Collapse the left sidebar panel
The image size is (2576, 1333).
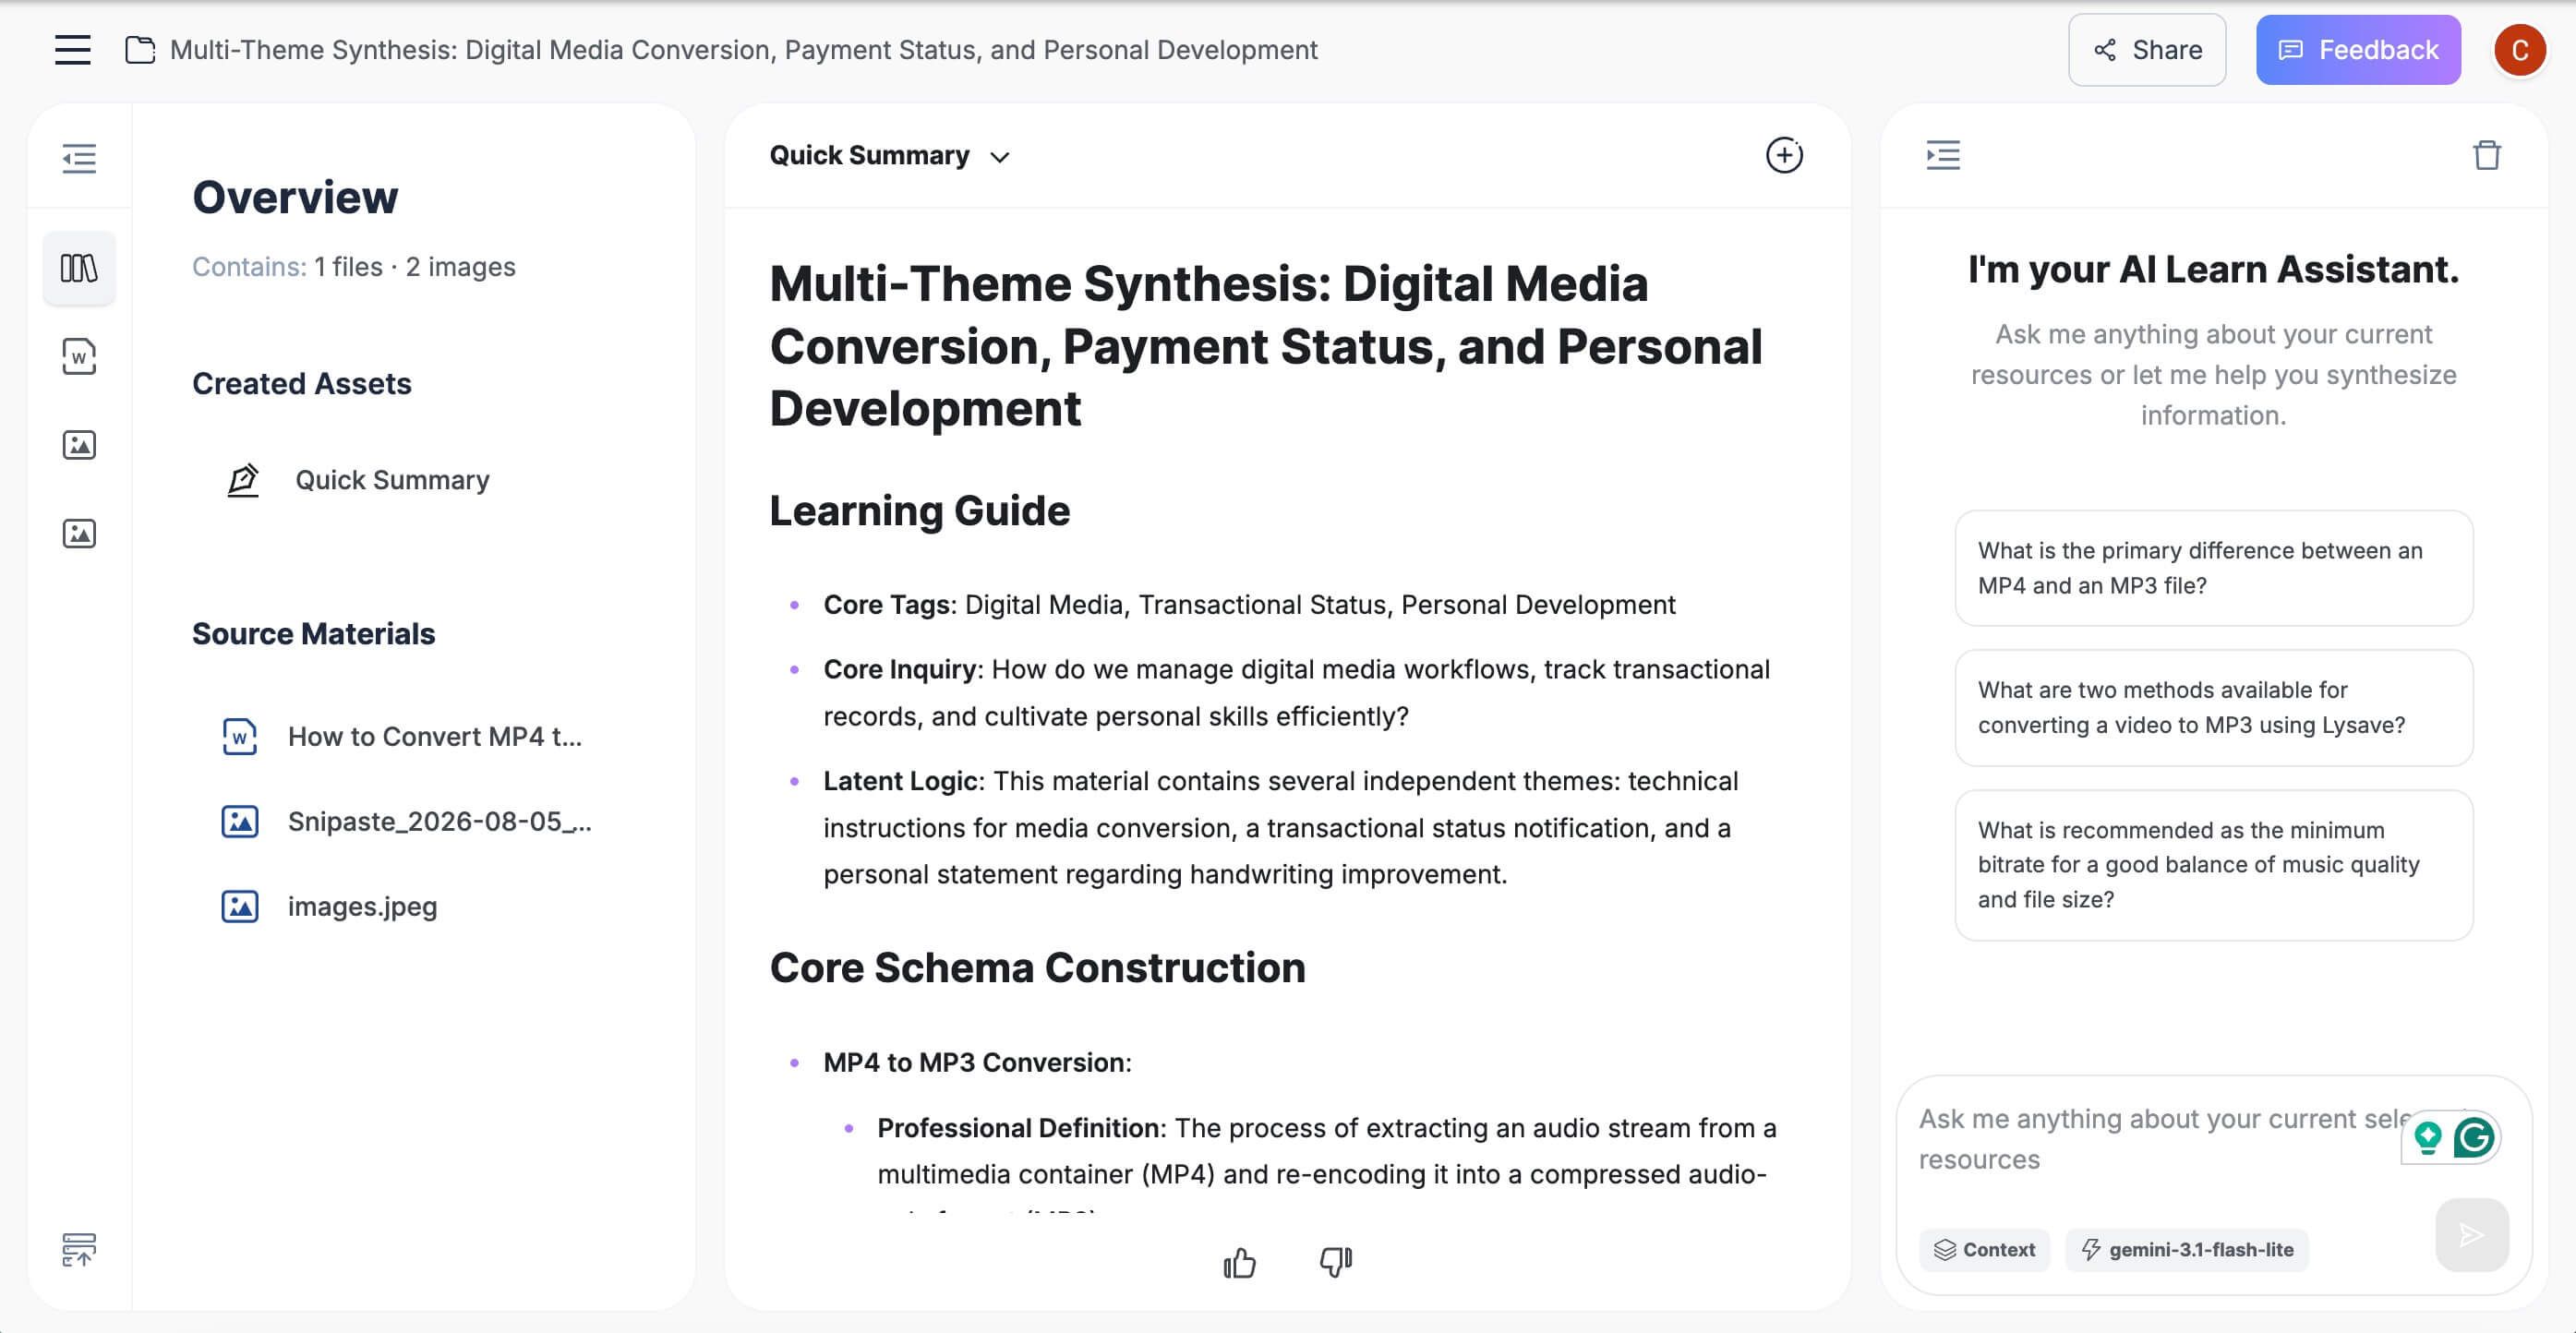(79, 158)
